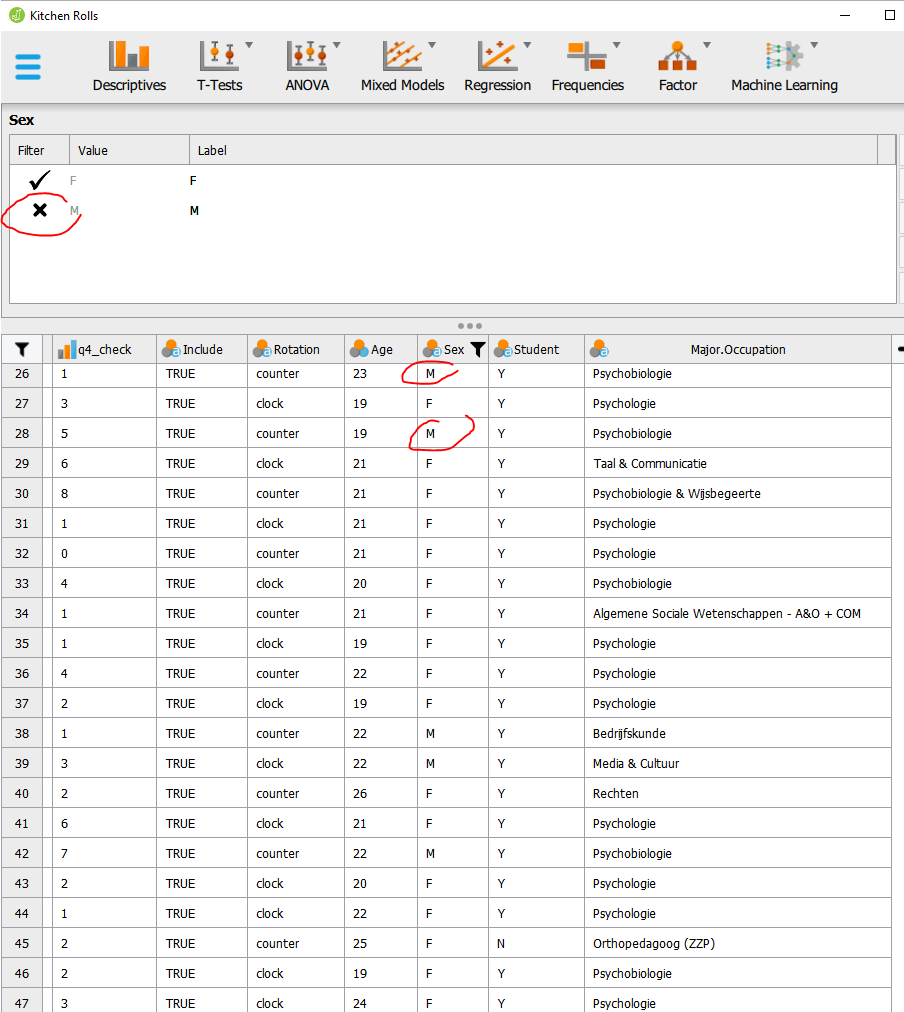This screenshot has width=904, height=1012.
Task: Click the three-dot panel divider handle
Action: tap(470, 326)
